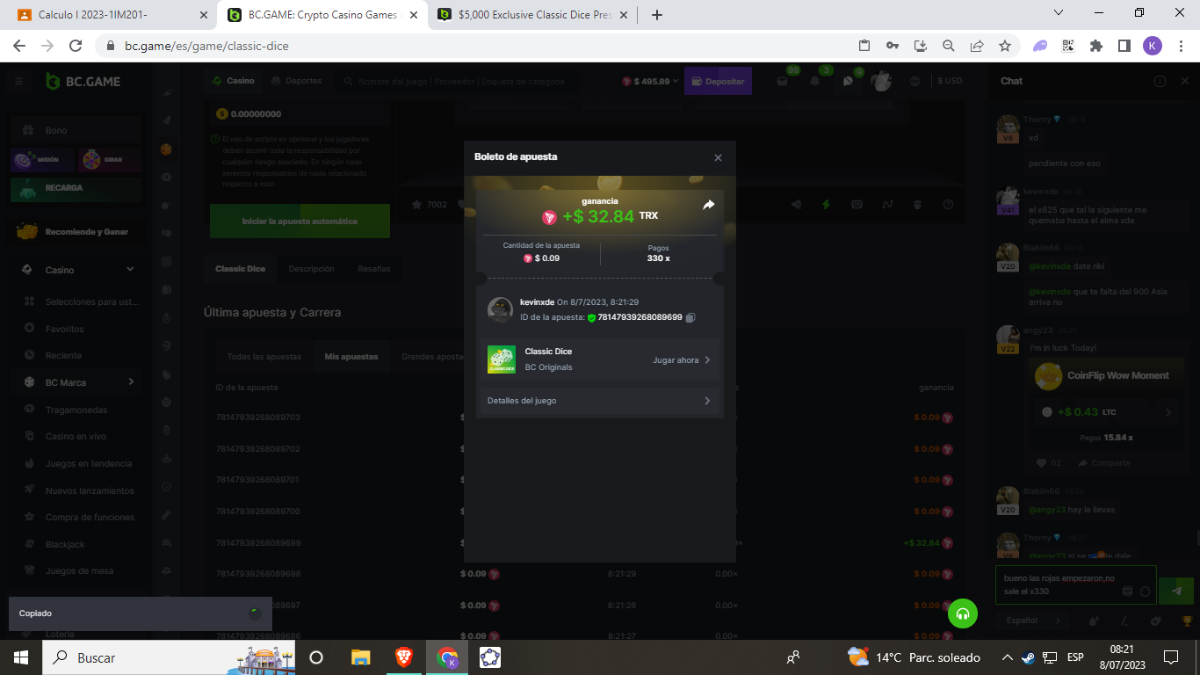Open the Español chat language selector

[x=1030, y=620]
